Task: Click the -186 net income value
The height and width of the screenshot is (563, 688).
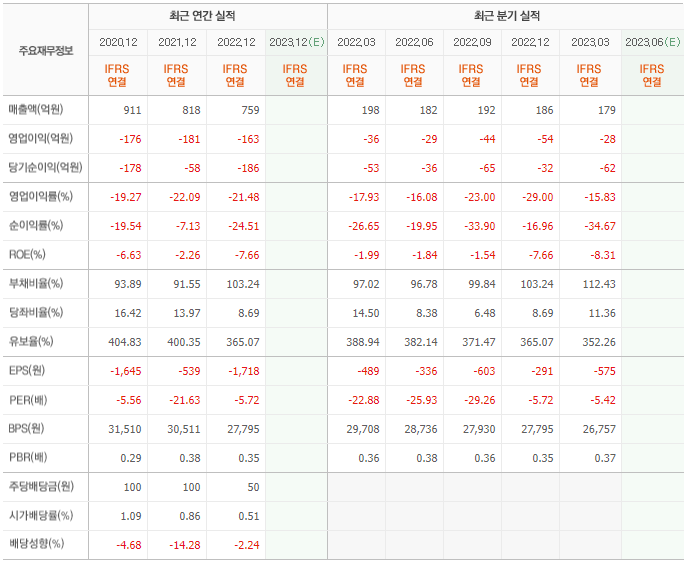Action: [x=248, y=168]
